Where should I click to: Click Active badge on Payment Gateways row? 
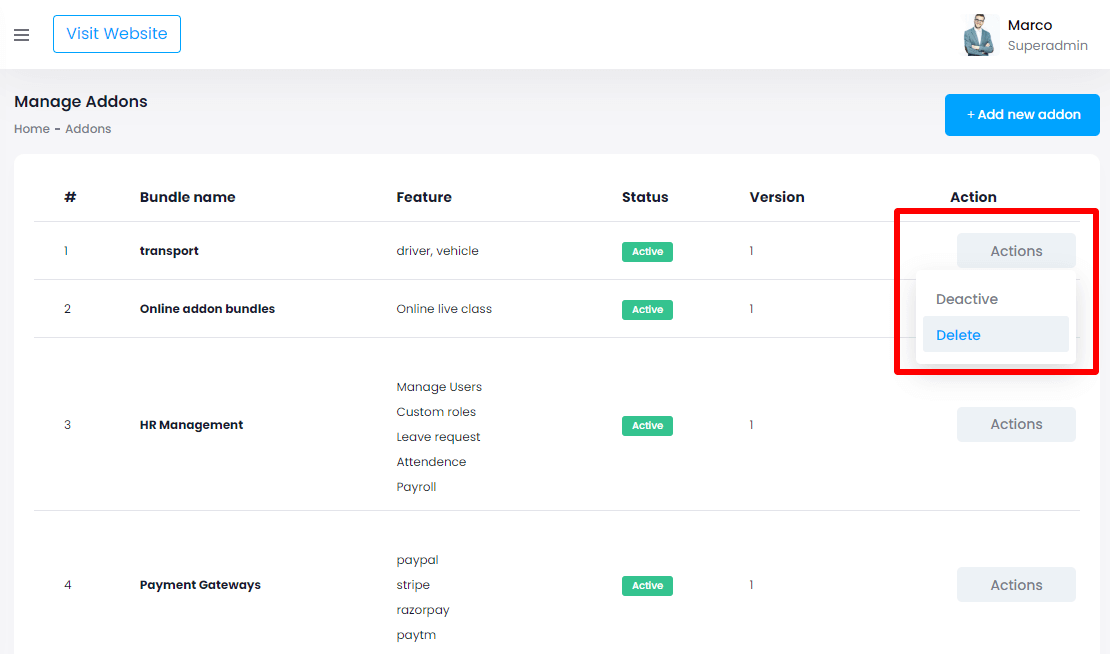pyautogui.click(x=647, y=586)
